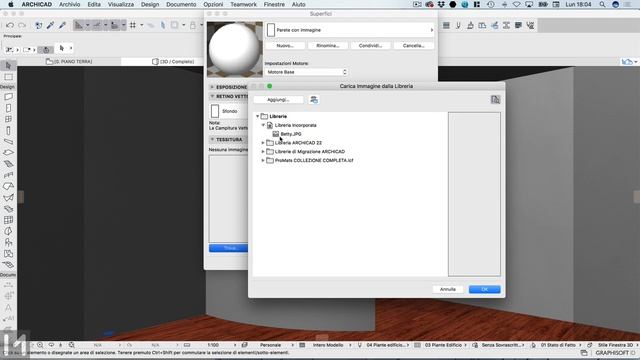Image resolution: width=640 pixels, height=360 pixels.
Task: Select the Railing tool in toolbox
Action: [8, 175]
